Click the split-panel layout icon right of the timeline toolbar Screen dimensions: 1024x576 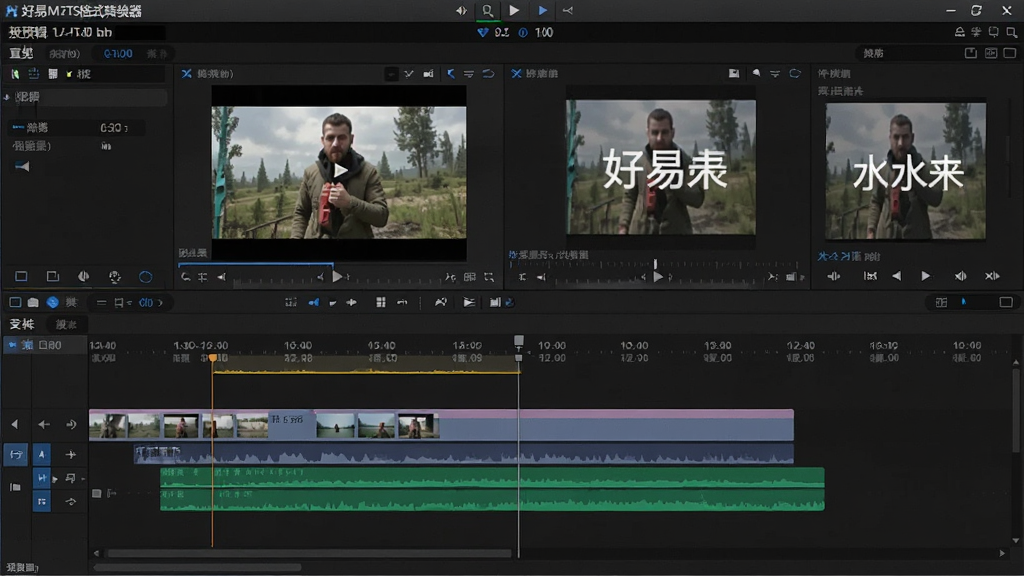(x=941, y=302)
